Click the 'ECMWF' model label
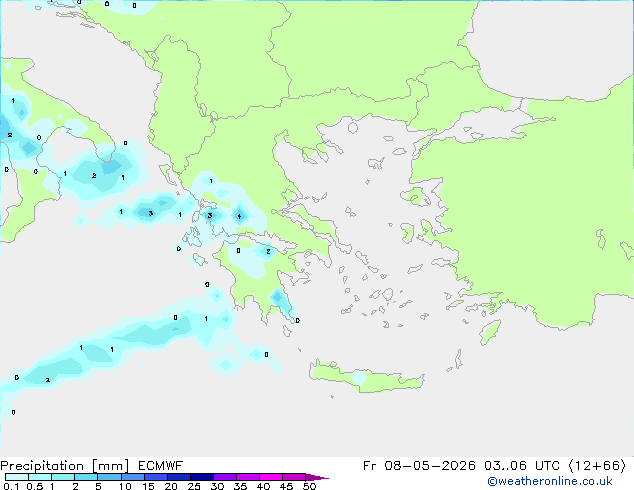This screenshot has width=634, height=490. click(x=161, y=466)
